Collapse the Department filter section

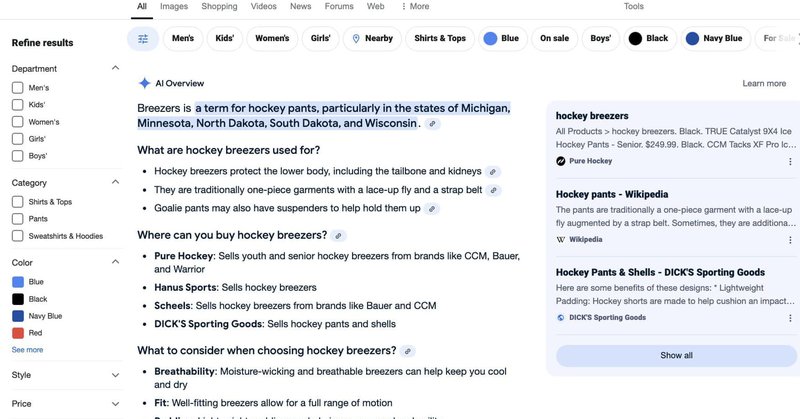(115, 68)
